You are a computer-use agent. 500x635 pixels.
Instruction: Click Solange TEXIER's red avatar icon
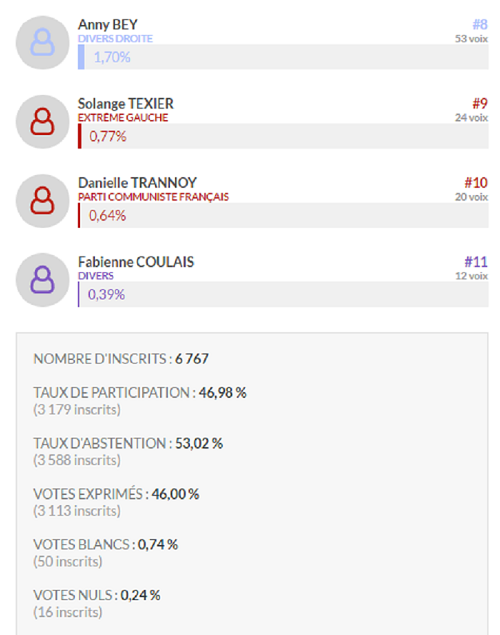pos(43,121)
